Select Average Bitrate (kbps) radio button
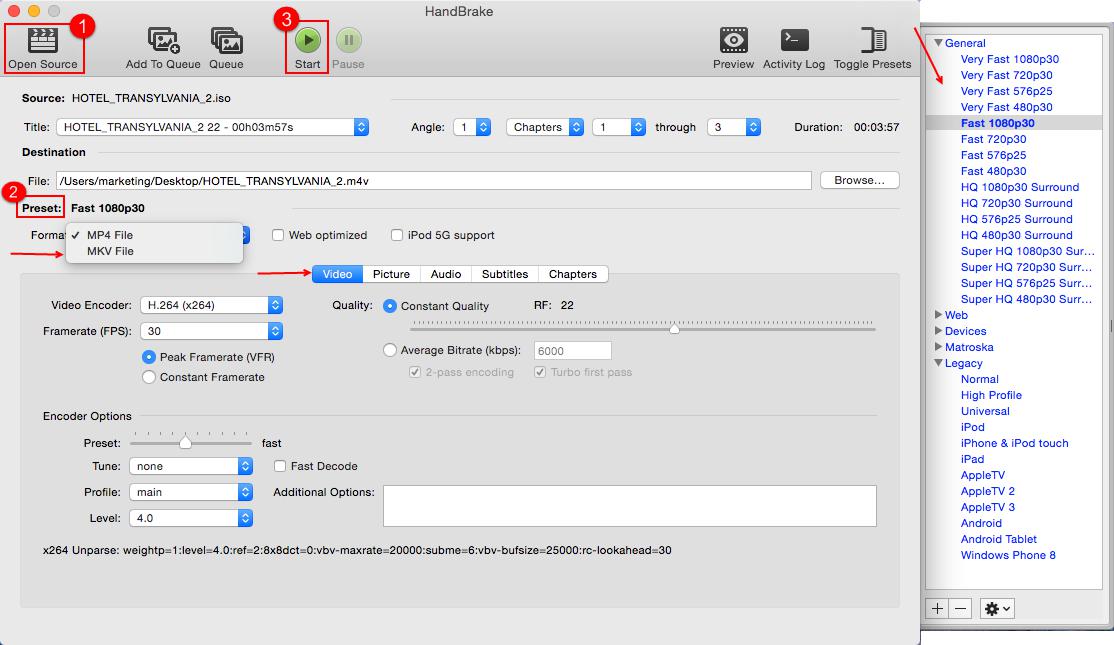Viewport: 1114px width, 645px height. 389,350
